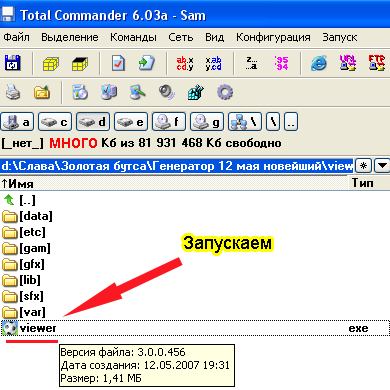Switch to drive e
Viewport: 390px width, 390px height.
pyautogui.click(x=131, y=122)
